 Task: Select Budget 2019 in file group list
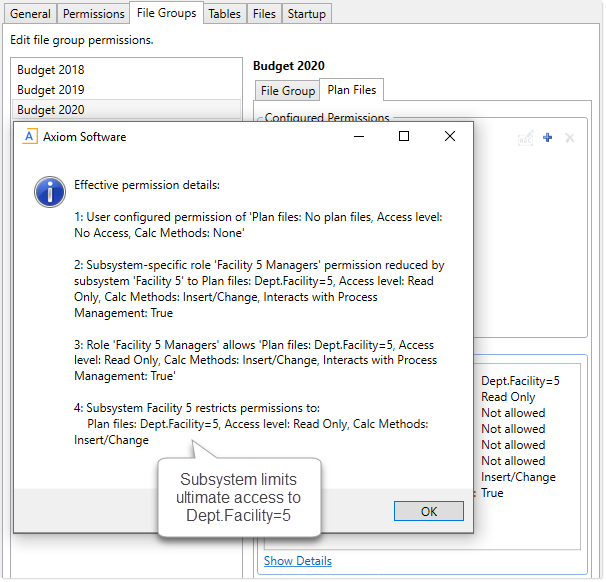click(51, 90)
